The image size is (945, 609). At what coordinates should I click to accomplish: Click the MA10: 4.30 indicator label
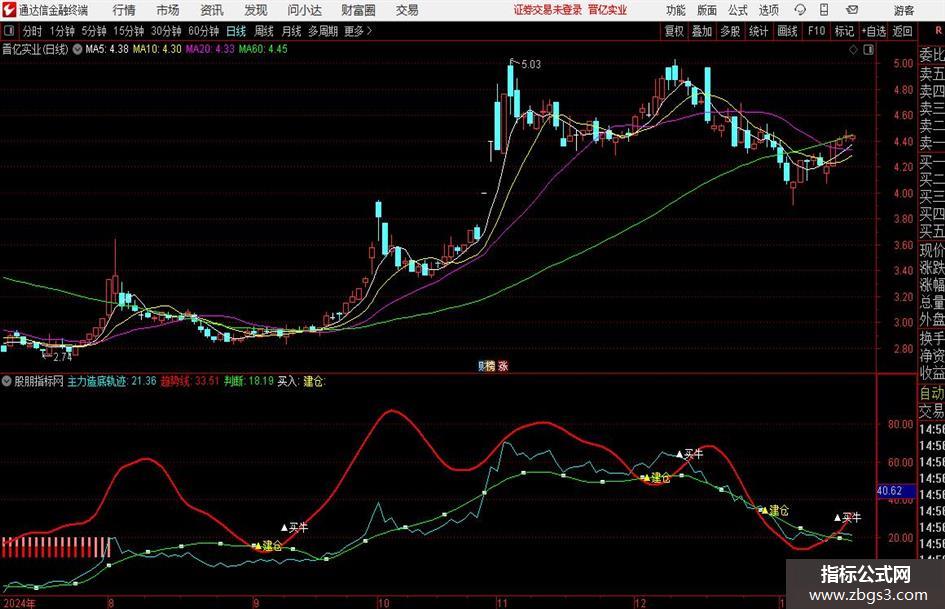coord(157,49)
